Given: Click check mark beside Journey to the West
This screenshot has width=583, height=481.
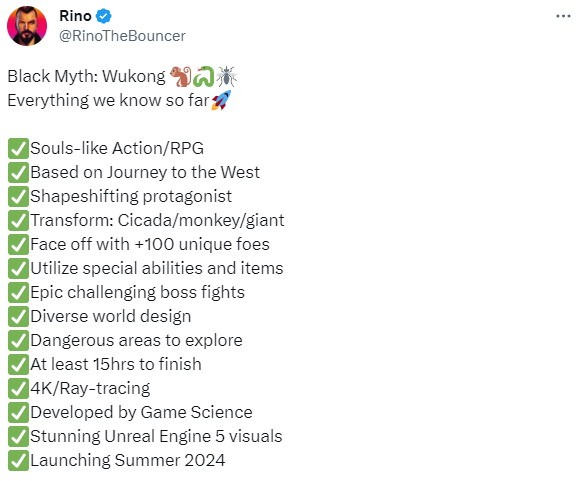Looking at the screenshot, I should tap(18, 172).
